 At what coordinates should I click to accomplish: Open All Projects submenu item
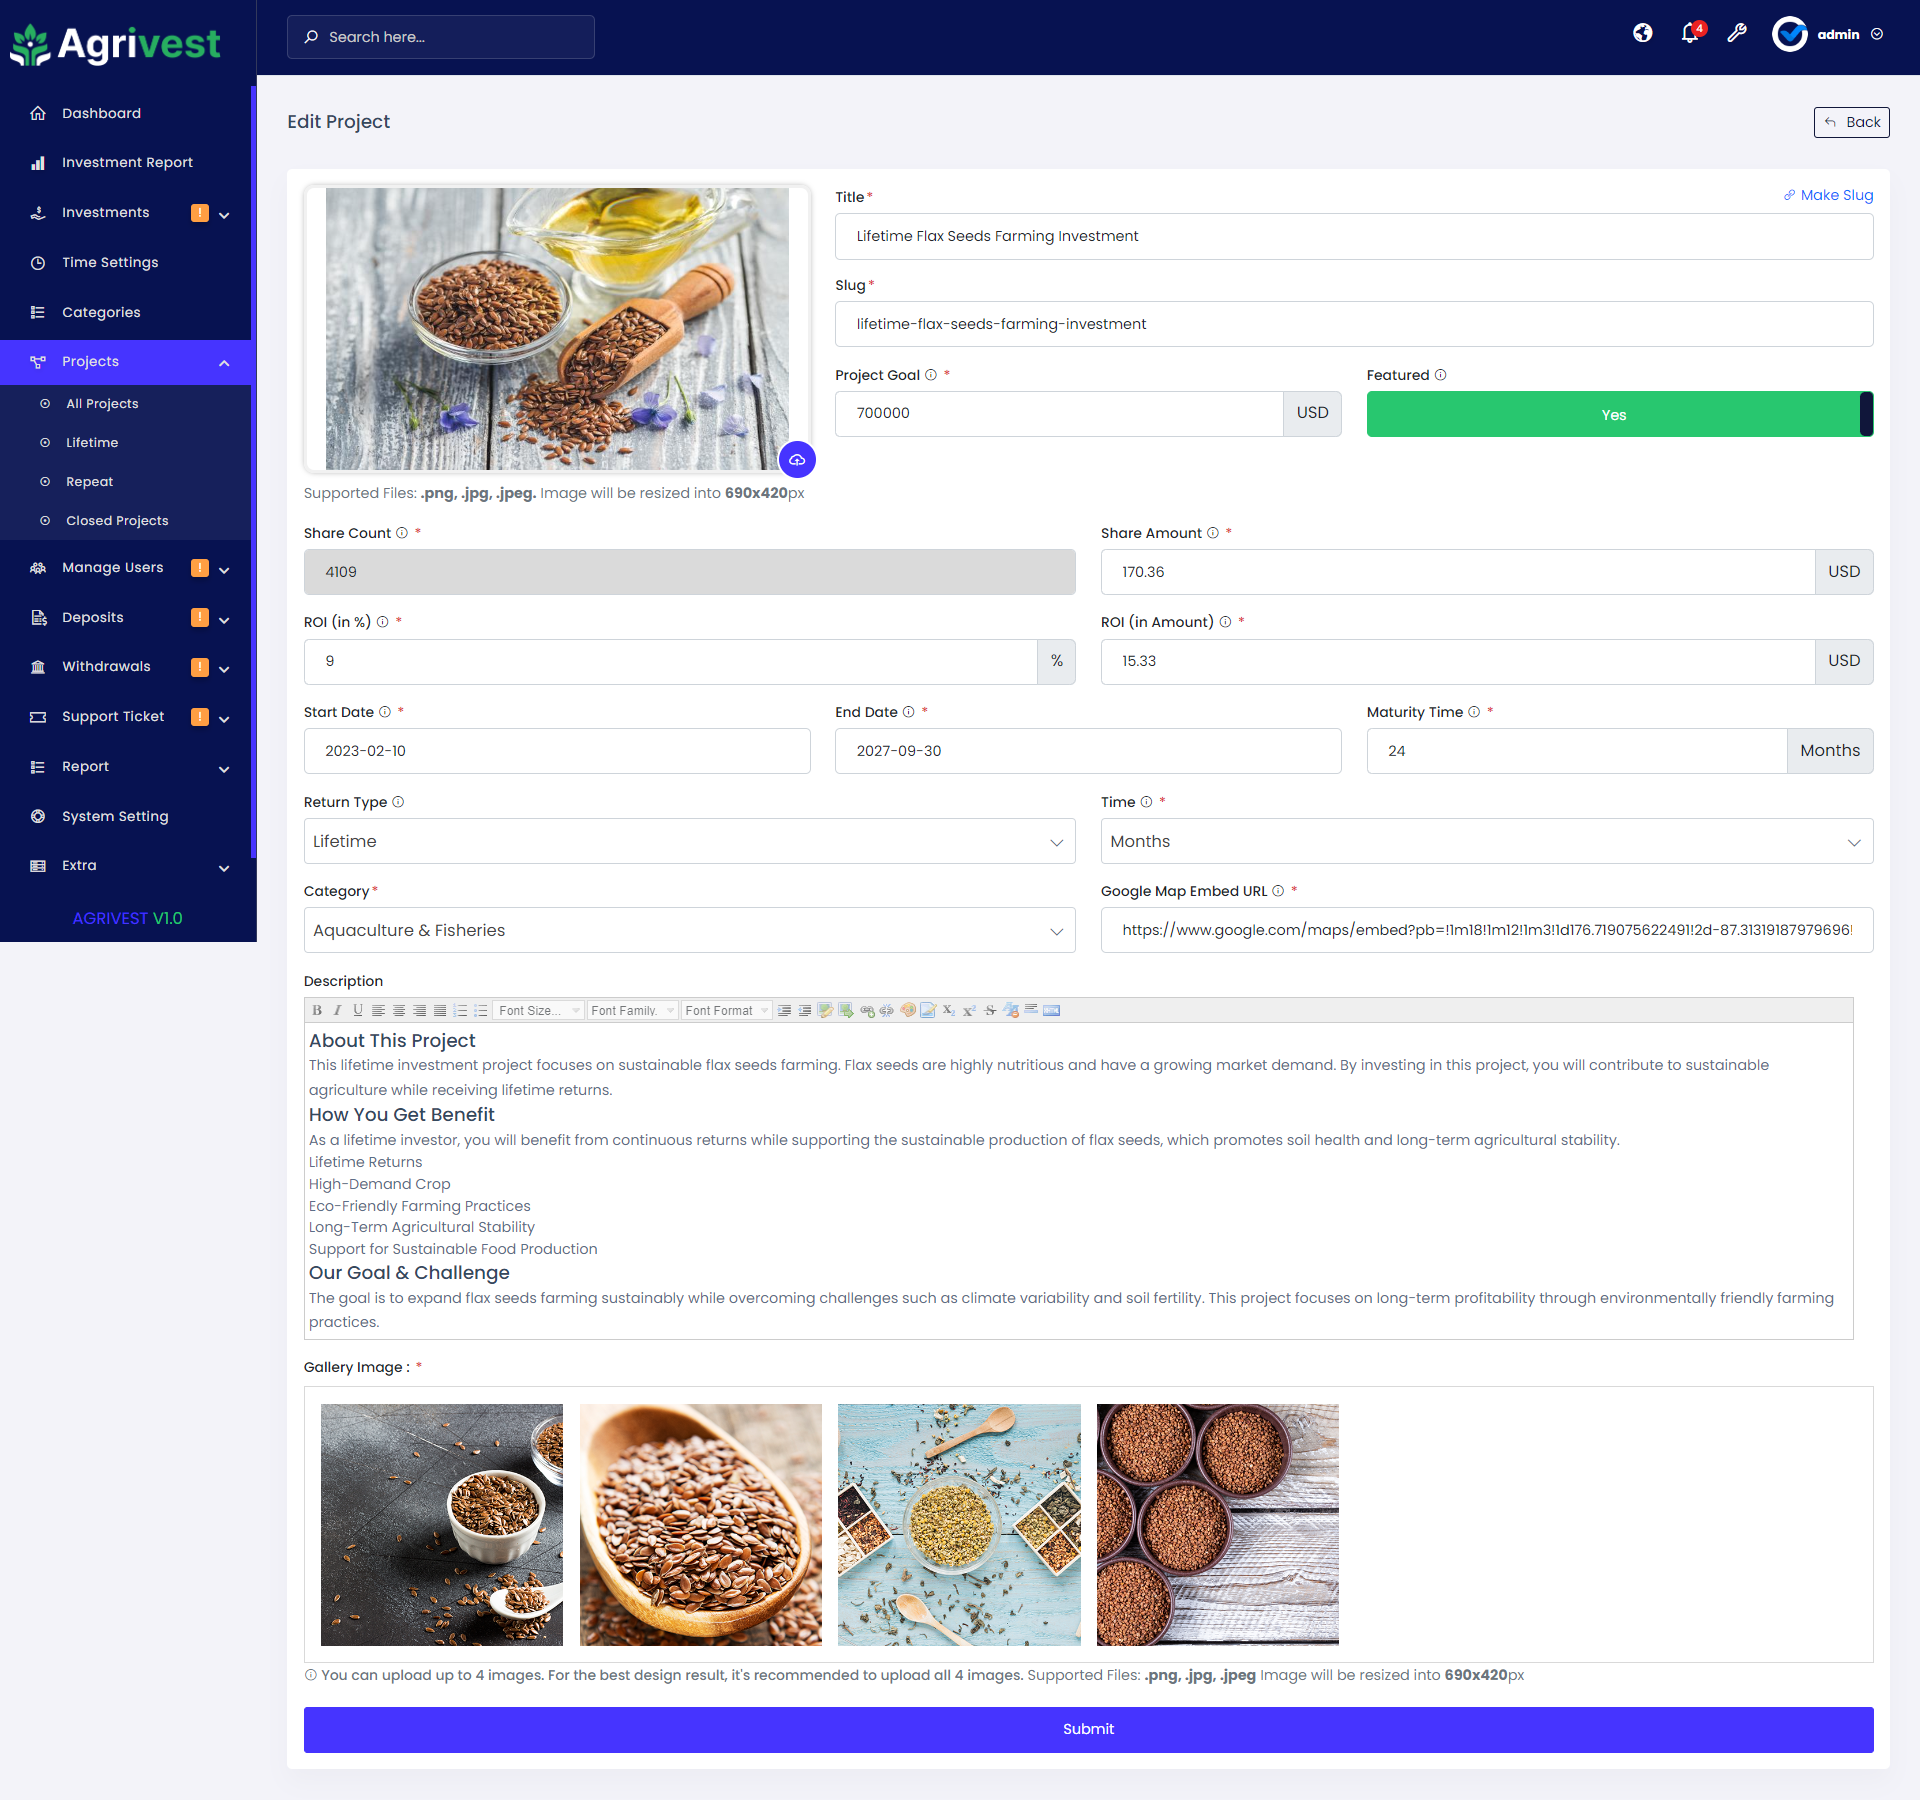pyautogui.click(x=102, y=404)
